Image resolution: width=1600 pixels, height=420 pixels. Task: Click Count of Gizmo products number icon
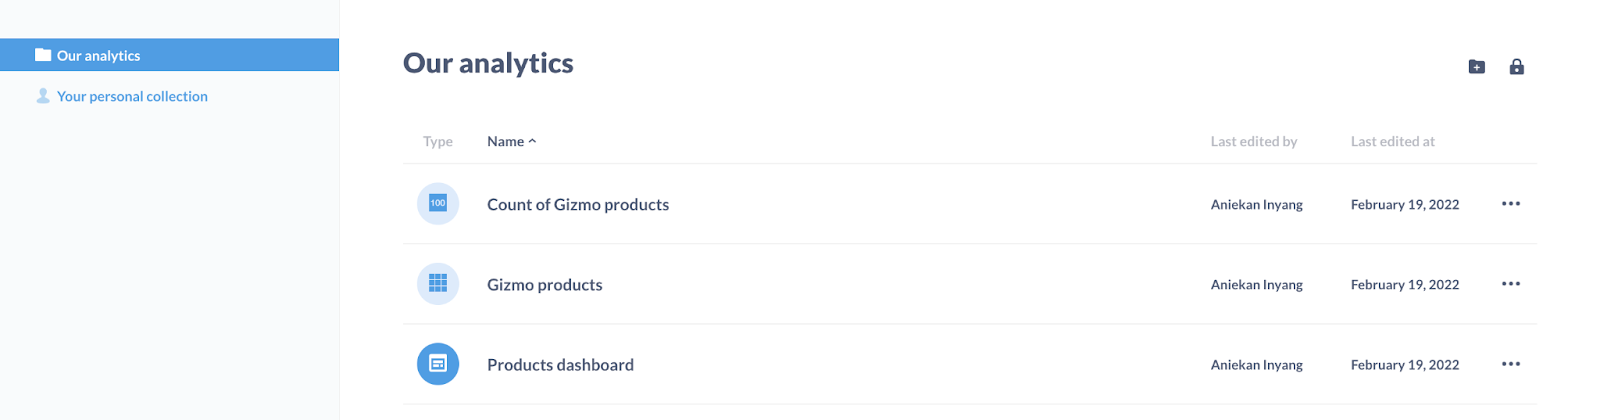(438, 204)
